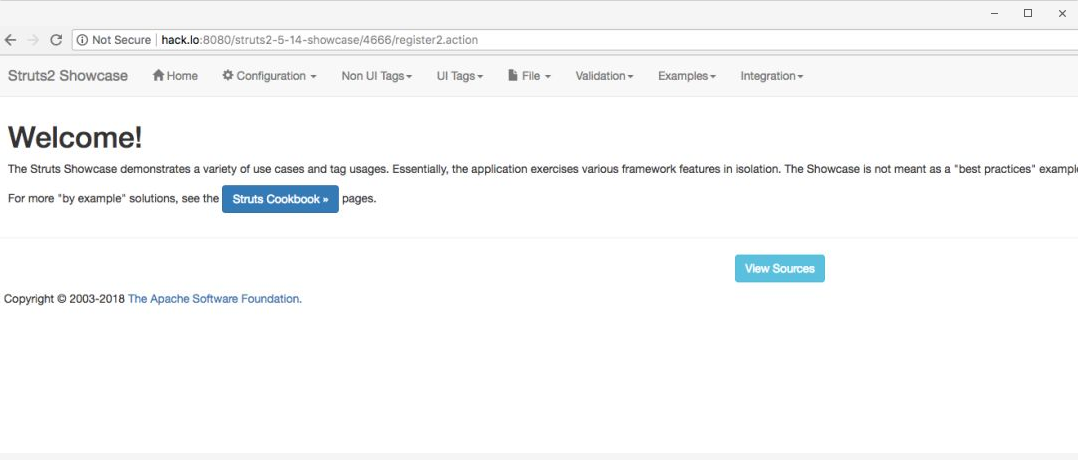Open The Apache Software Foundation link

[214, 299]
